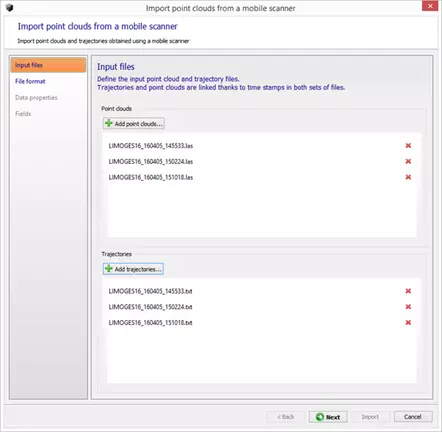The height and width of the screenshot is (432, 442).
Task: Remove LIMOGES16_160405_151018.las point cloud file
Action: click(408, 177)
